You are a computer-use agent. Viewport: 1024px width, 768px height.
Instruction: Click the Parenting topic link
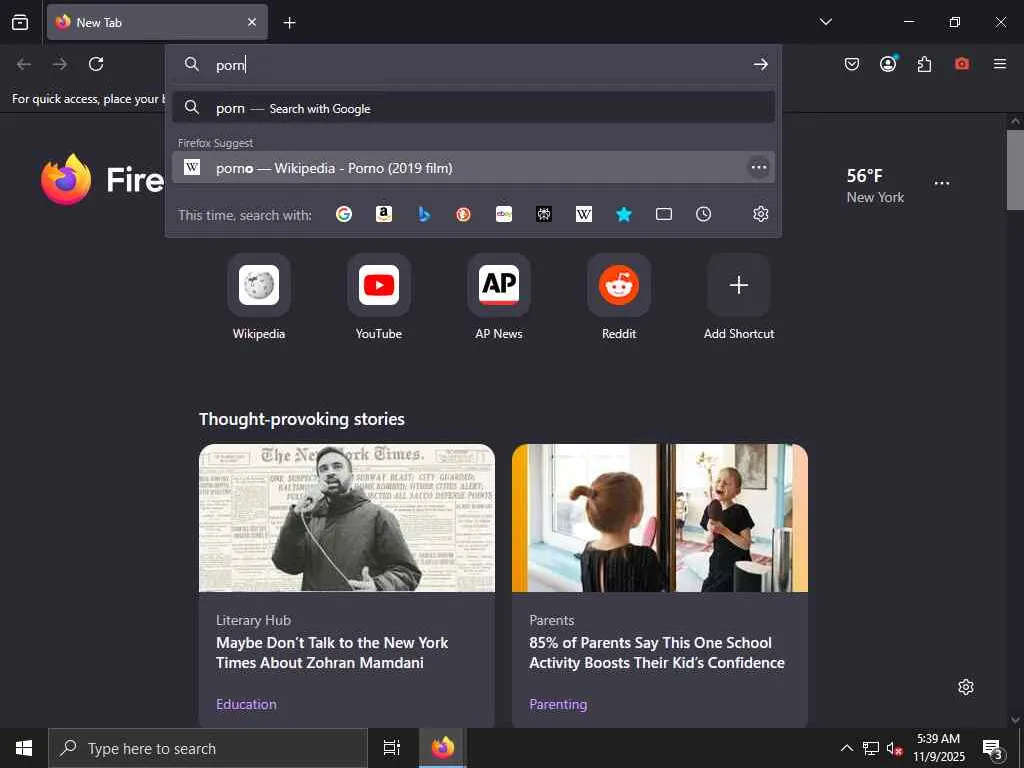[x=558, y=704]
